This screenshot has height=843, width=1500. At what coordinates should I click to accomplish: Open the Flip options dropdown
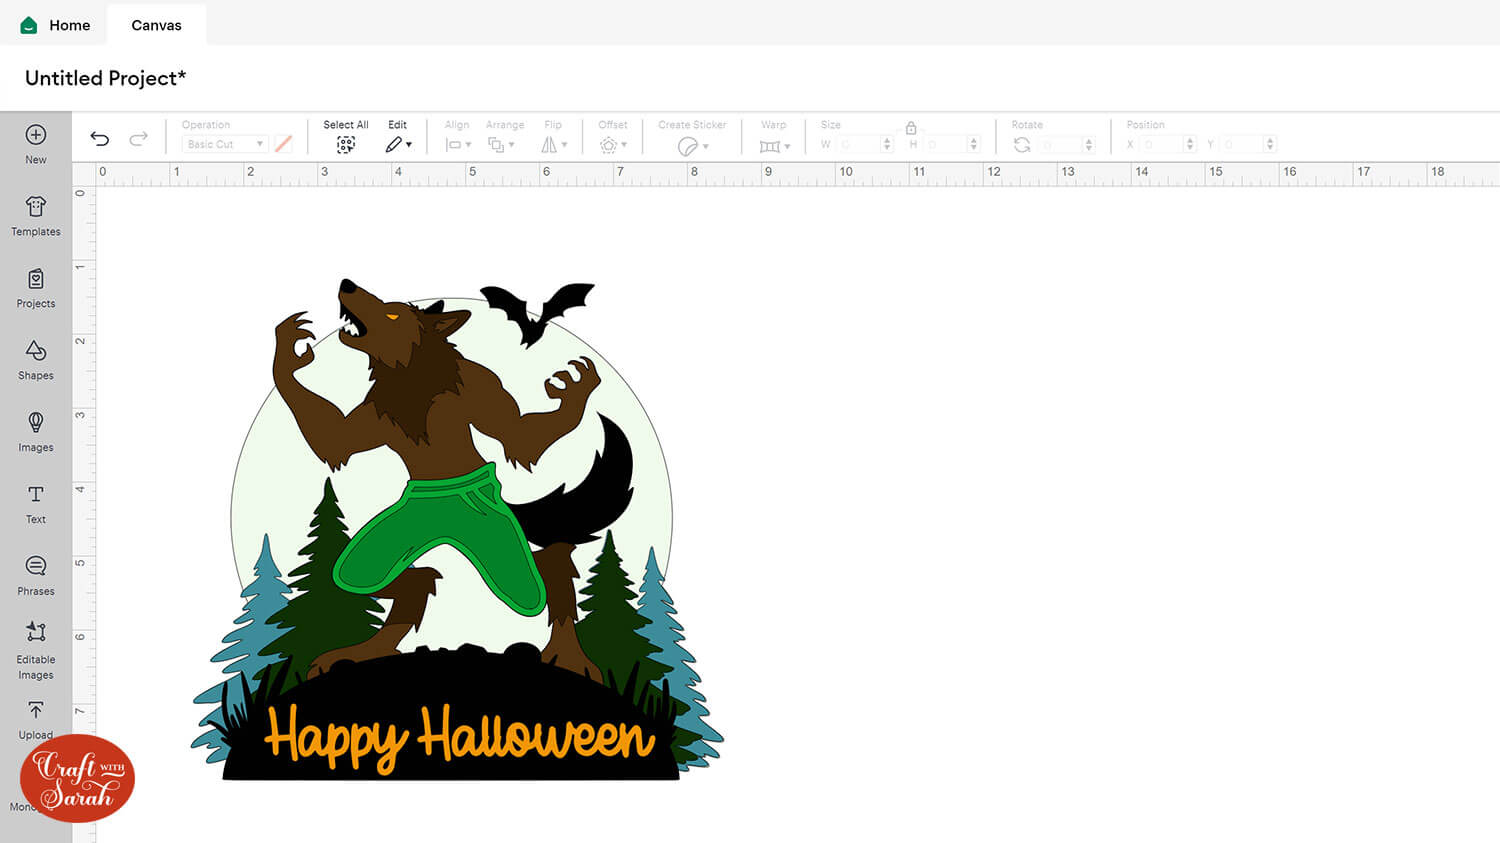pyautogui.click(x=555, y=144)
